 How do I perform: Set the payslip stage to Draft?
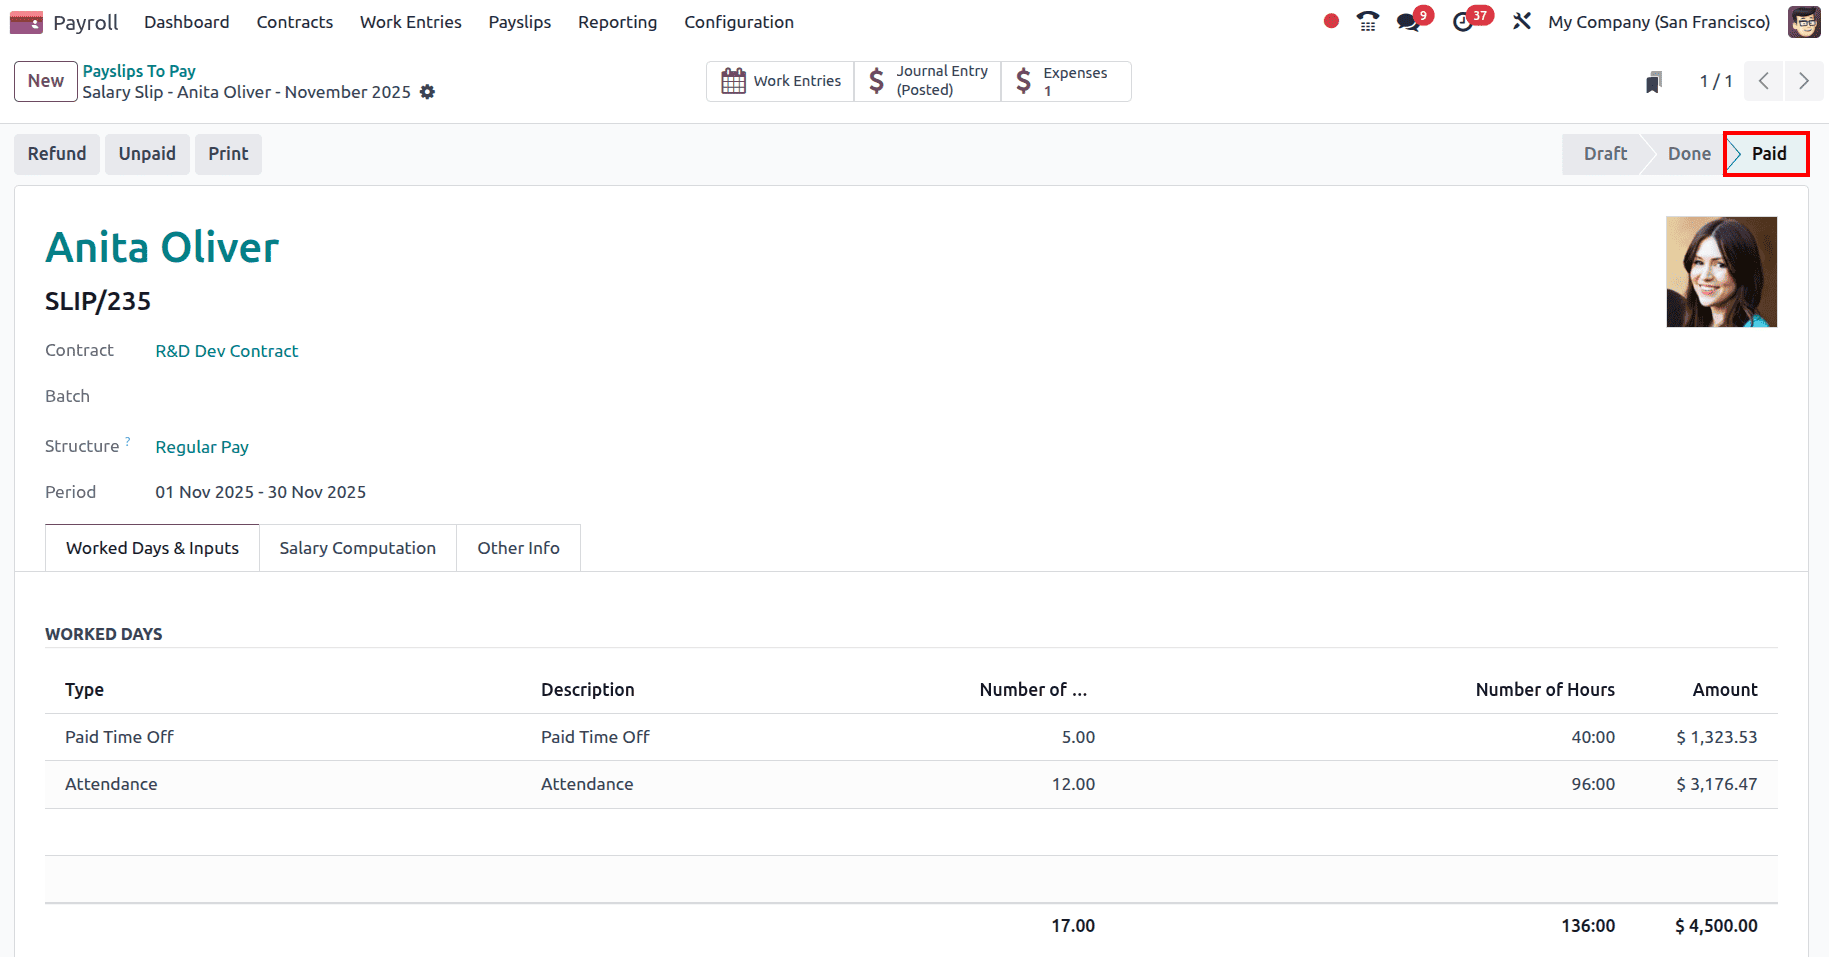[1604, 153]
